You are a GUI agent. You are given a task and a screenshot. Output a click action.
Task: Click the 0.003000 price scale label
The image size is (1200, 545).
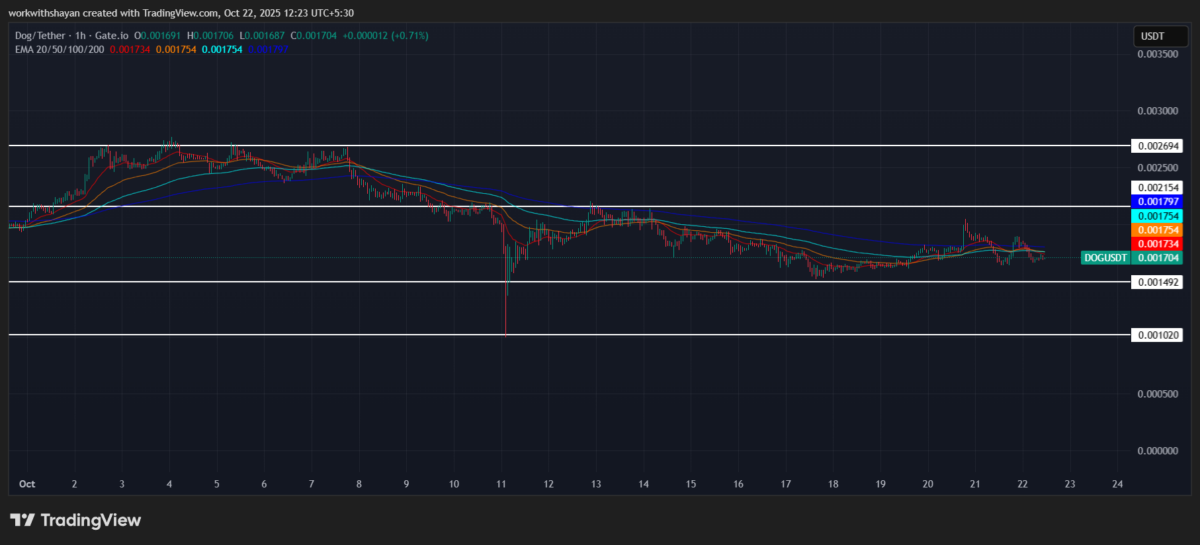click(x=1158, y=110)
